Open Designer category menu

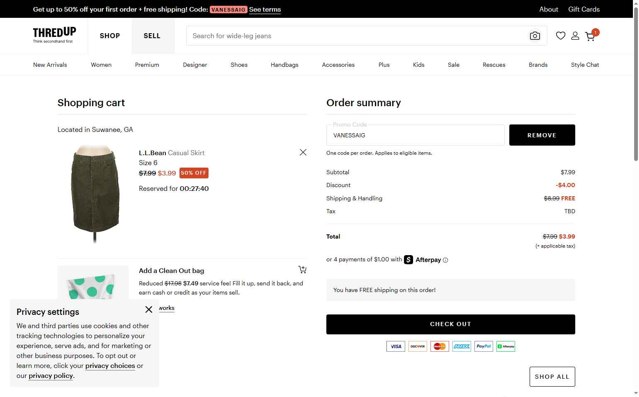[x=195, y=65]
